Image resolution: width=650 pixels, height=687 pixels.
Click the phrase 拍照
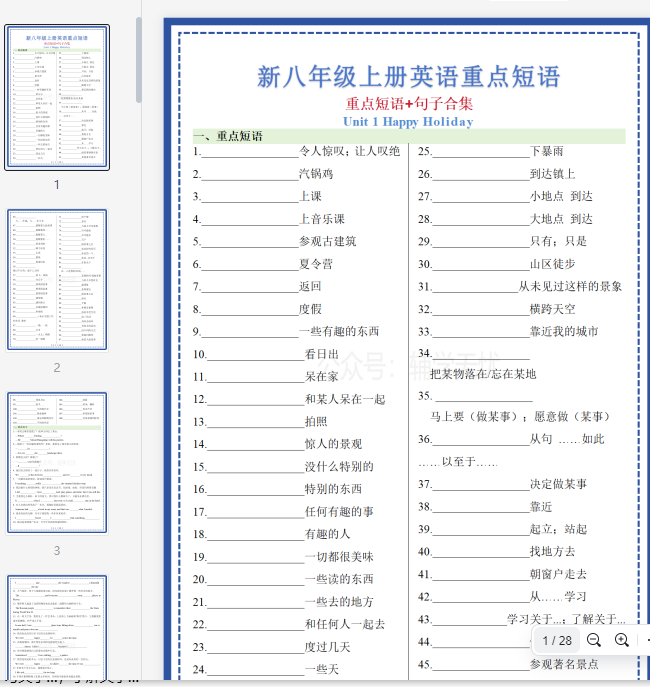click(x=316, y=422)
